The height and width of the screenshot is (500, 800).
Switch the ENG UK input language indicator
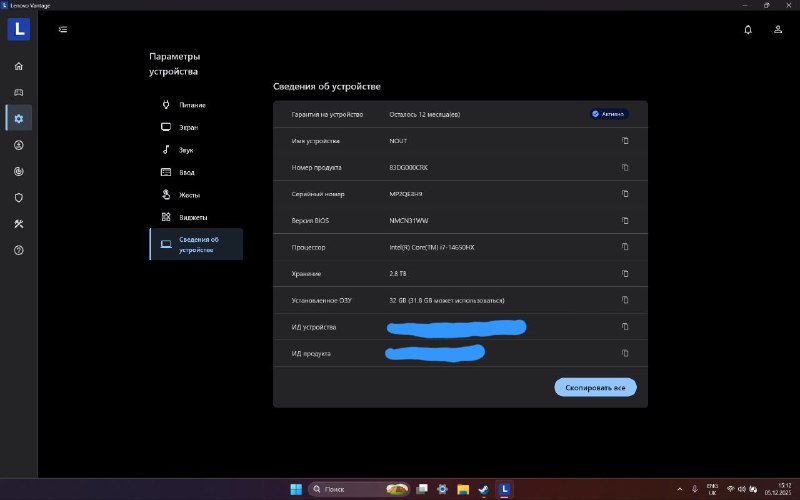pos(712,489)
